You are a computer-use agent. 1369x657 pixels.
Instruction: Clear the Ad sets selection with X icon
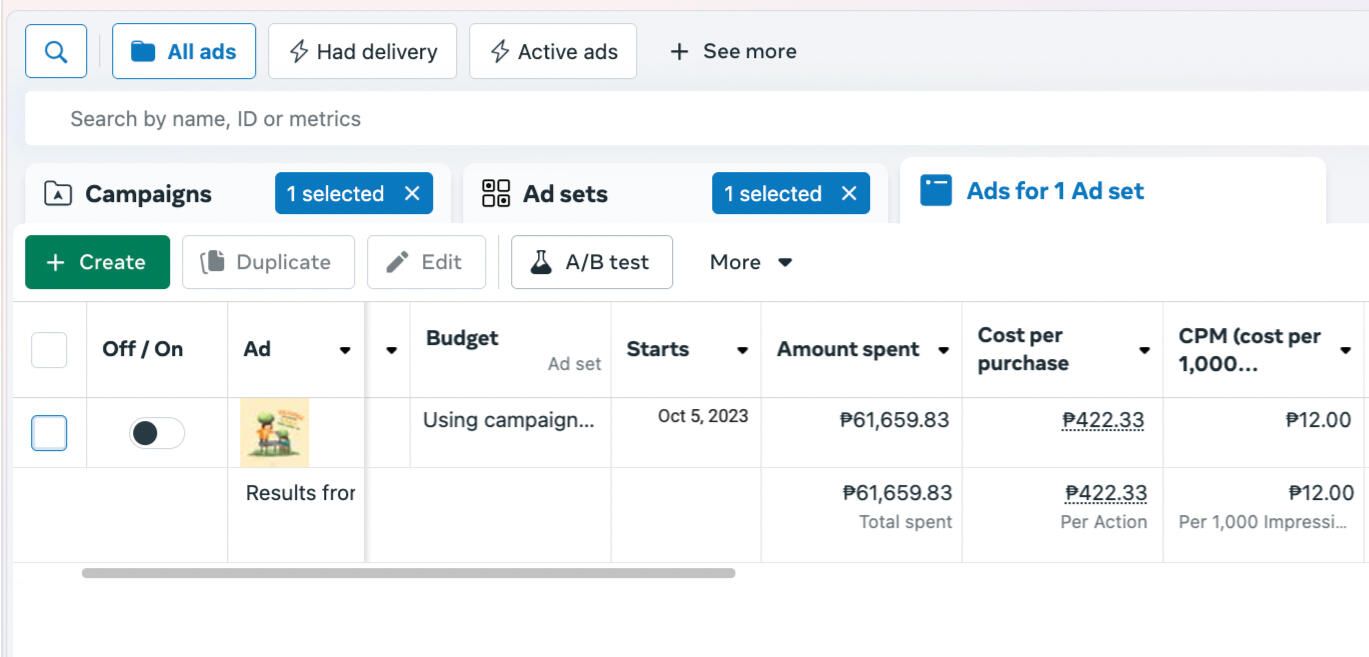point(849,194)
